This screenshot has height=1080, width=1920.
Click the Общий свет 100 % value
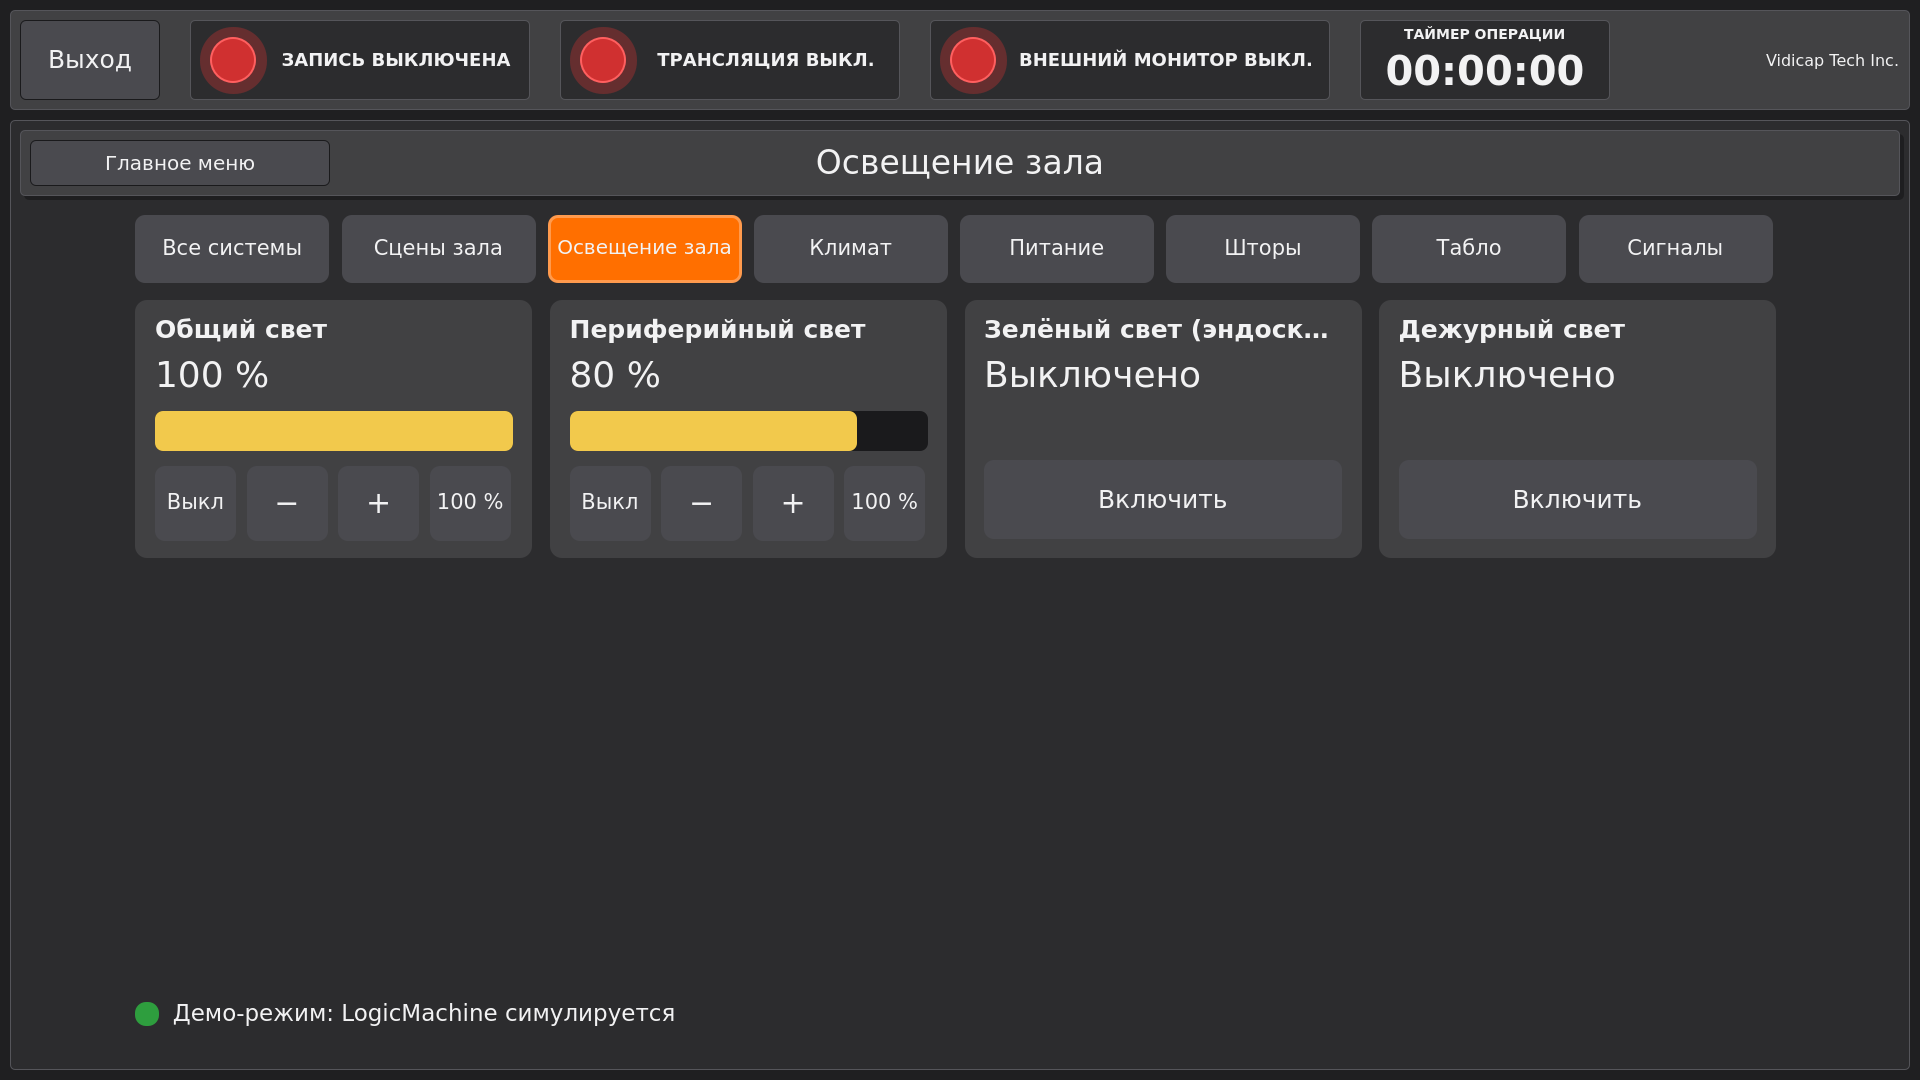(x=212, y=376)
